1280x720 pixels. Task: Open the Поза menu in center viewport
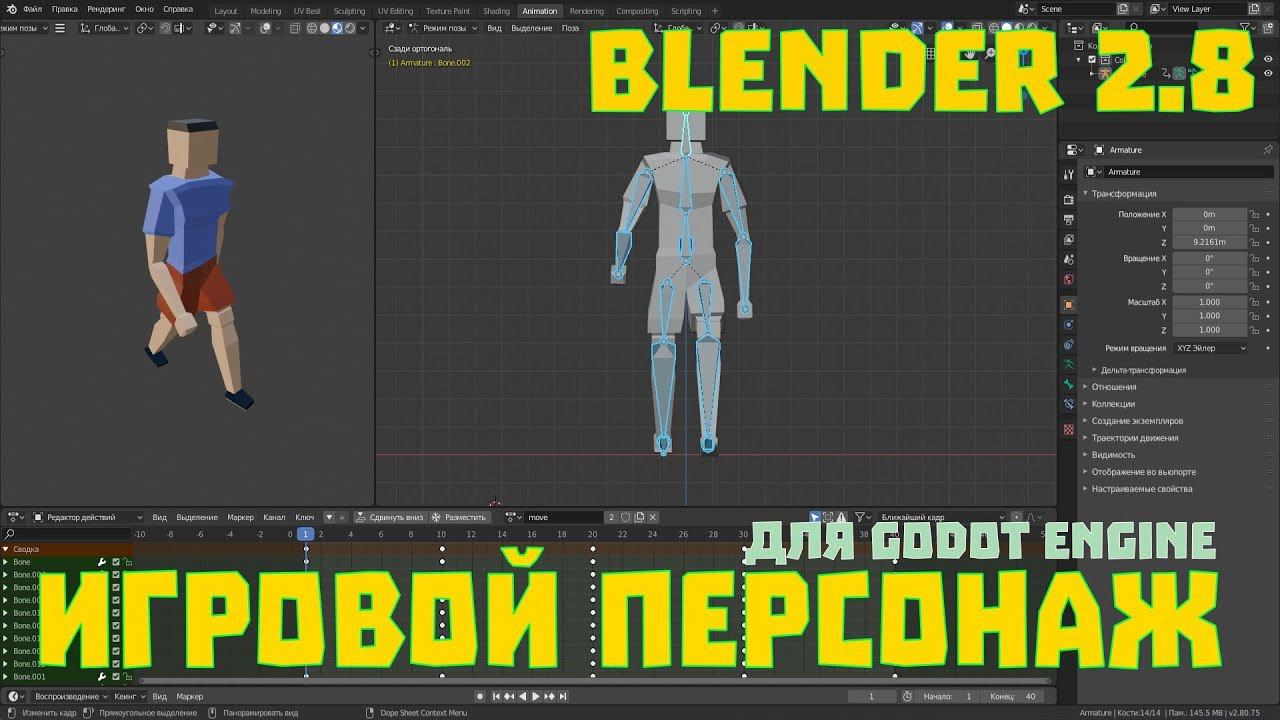pos(570,28)
